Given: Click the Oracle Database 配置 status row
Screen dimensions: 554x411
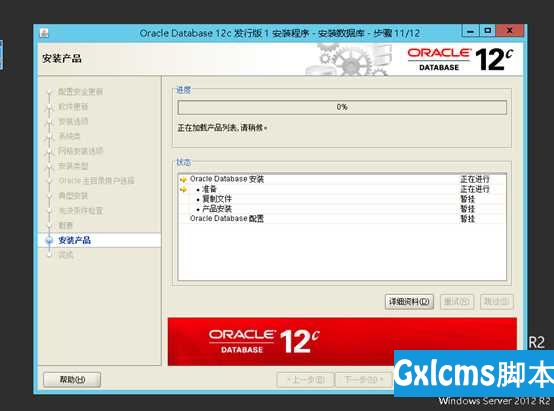Looking at the screenshot, I should tap(342, 219).
